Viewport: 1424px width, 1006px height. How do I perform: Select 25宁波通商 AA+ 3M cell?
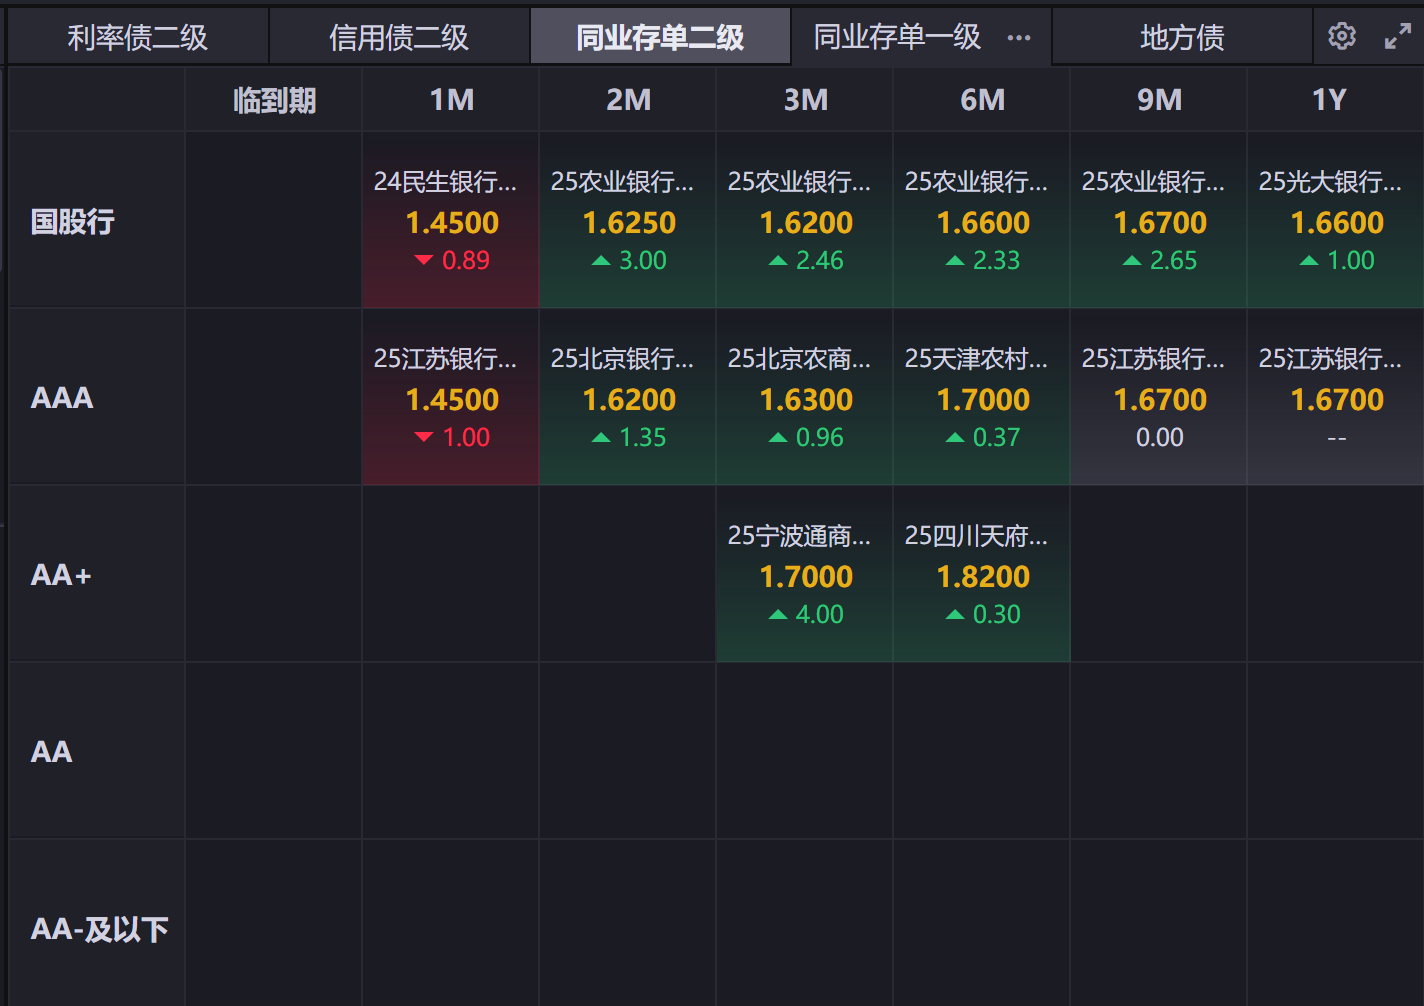coord(805,575)
